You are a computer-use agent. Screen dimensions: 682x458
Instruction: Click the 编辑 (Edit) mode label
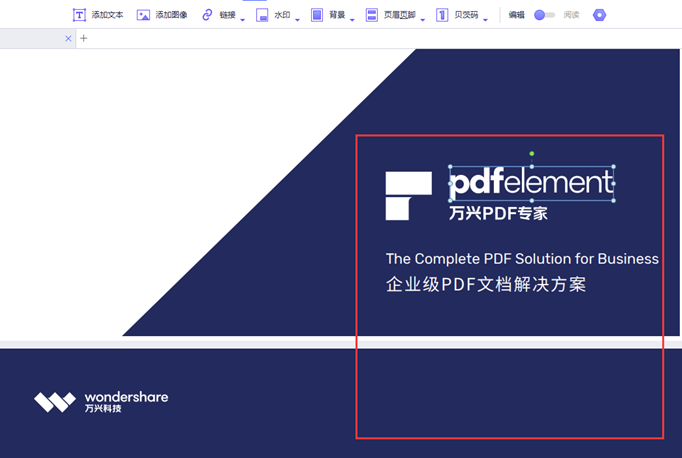click(x=516, y=15)
